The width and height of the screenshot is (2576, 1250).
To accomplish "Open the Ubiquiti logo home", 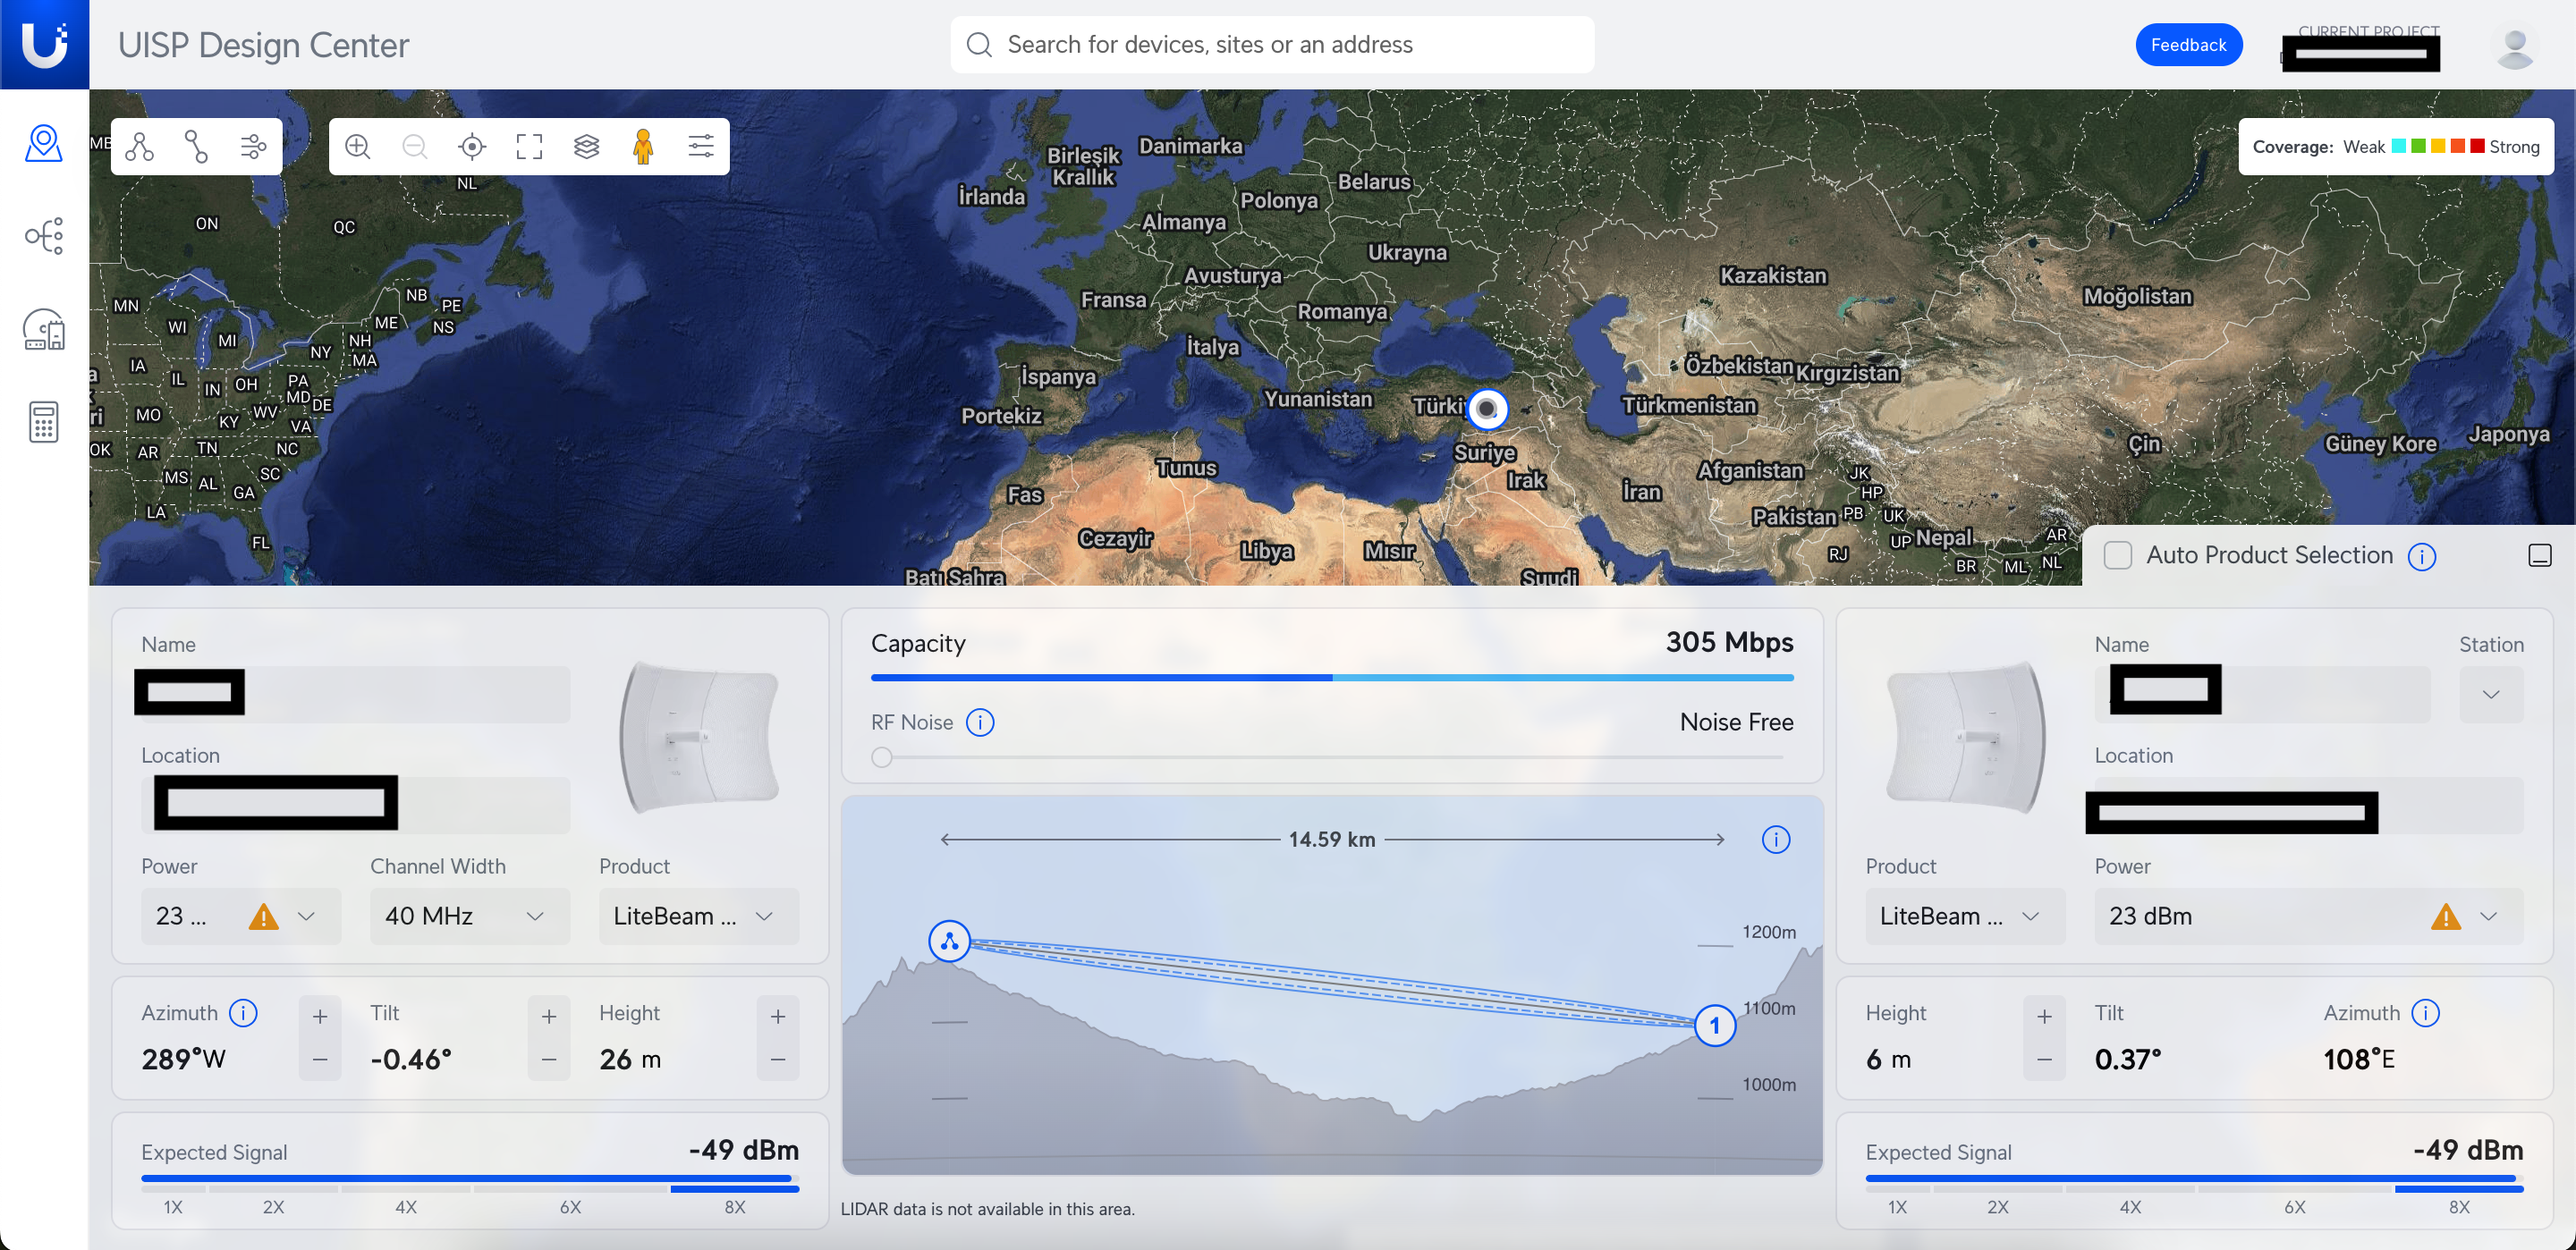I will [44, 44].
